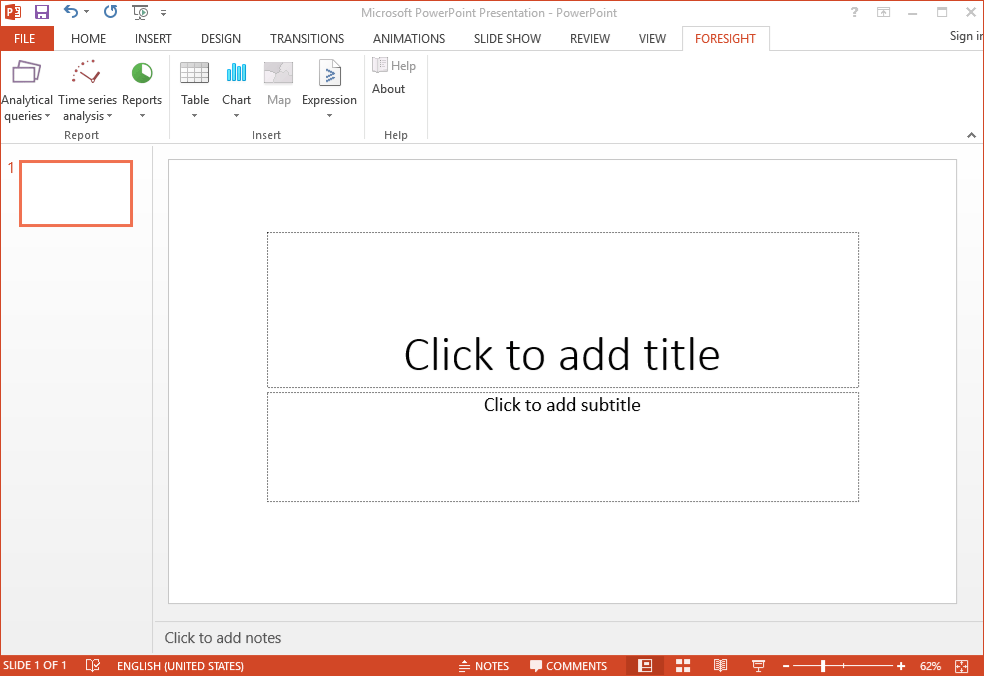Click the Save icon in quick access toolbar
Screen dimensions: 984x676
[42, 12]
